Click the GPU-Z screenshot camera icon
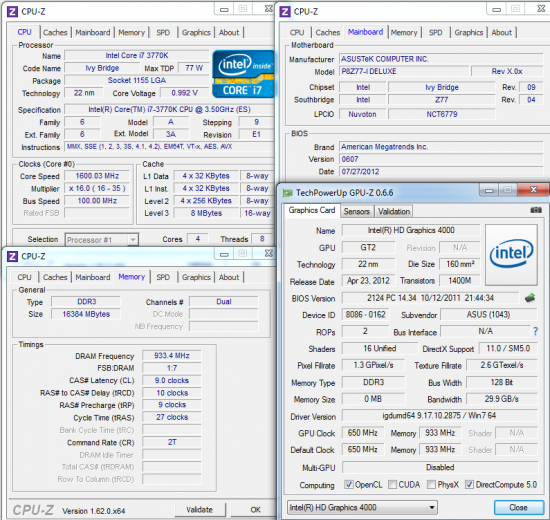This screenshot has height=520, width=550. tap(536, 210)
